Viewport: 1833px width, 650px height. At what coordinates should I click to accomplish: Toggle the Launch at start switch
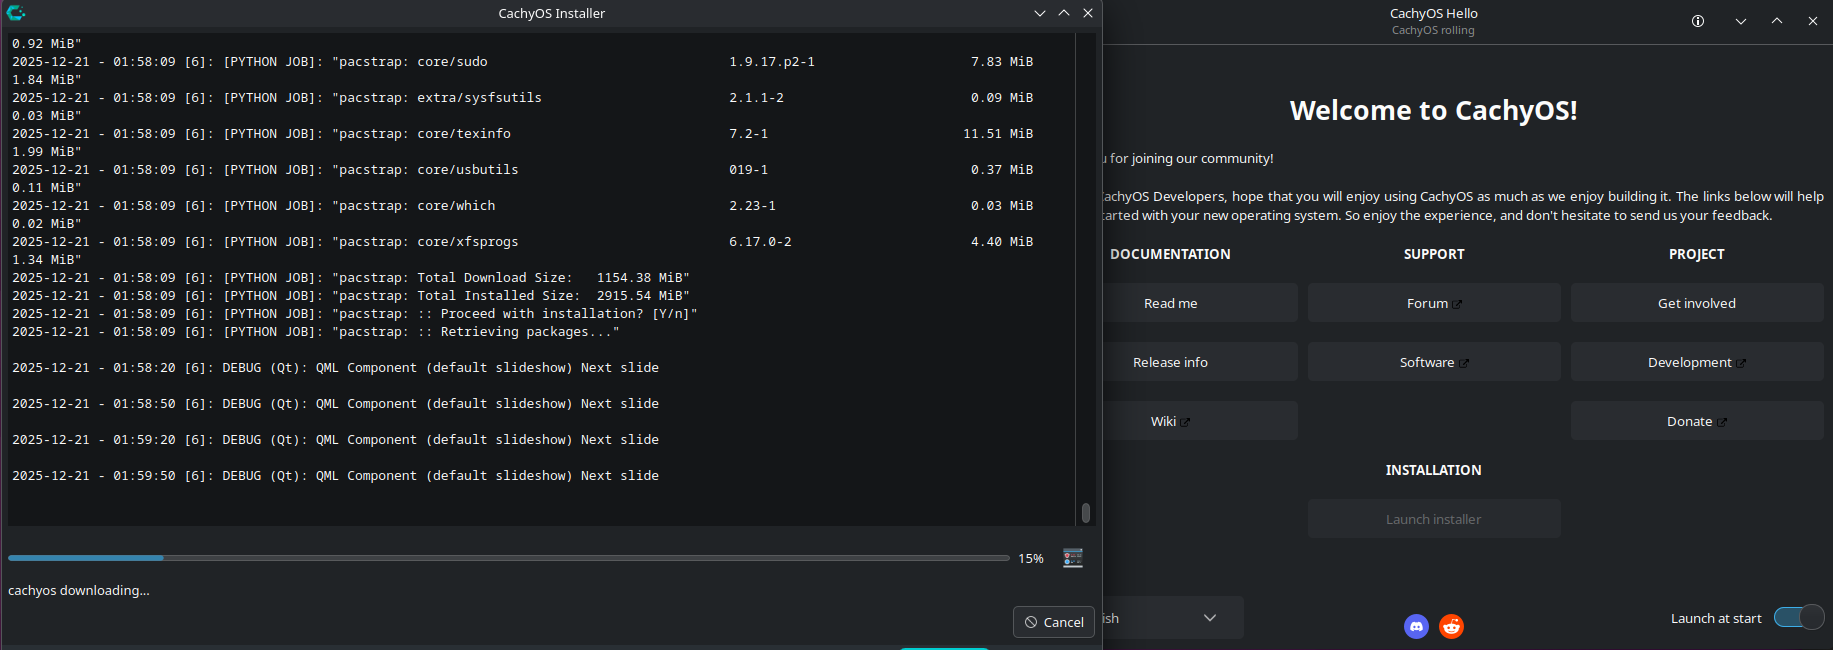pos(1799,618)
